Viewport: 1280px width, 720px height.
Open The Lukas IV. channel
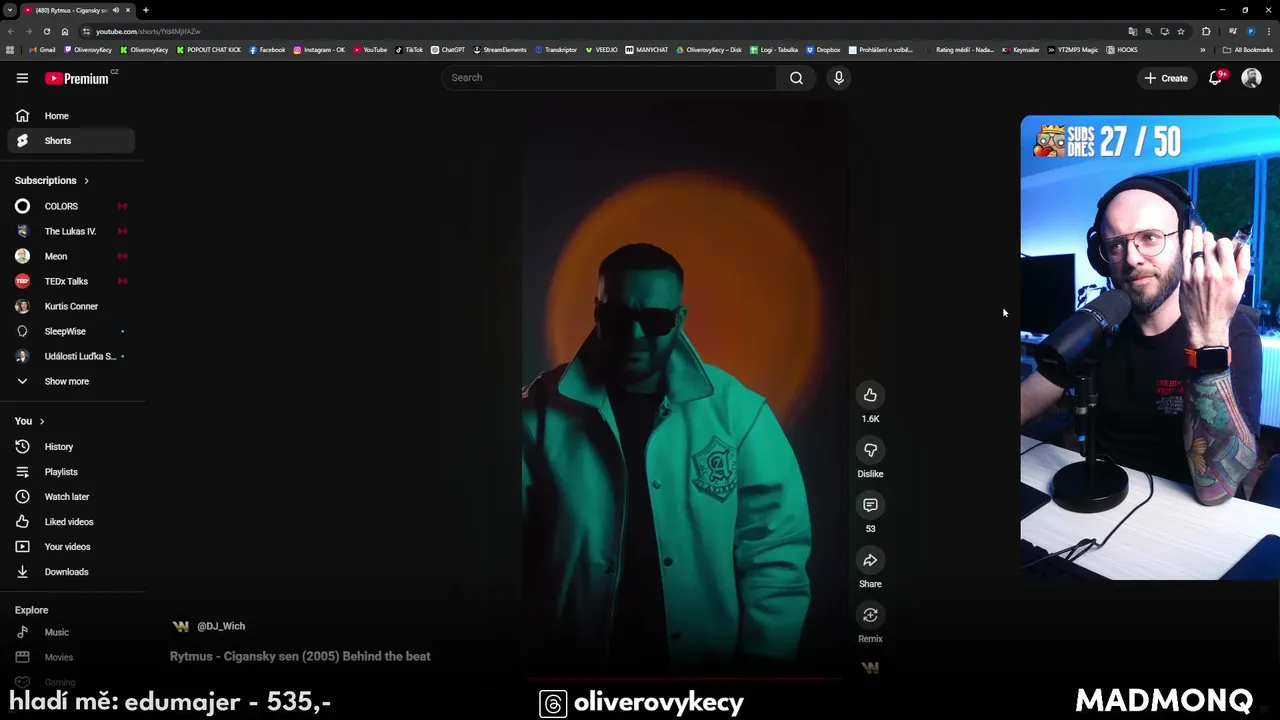click(x=71, y=231)
